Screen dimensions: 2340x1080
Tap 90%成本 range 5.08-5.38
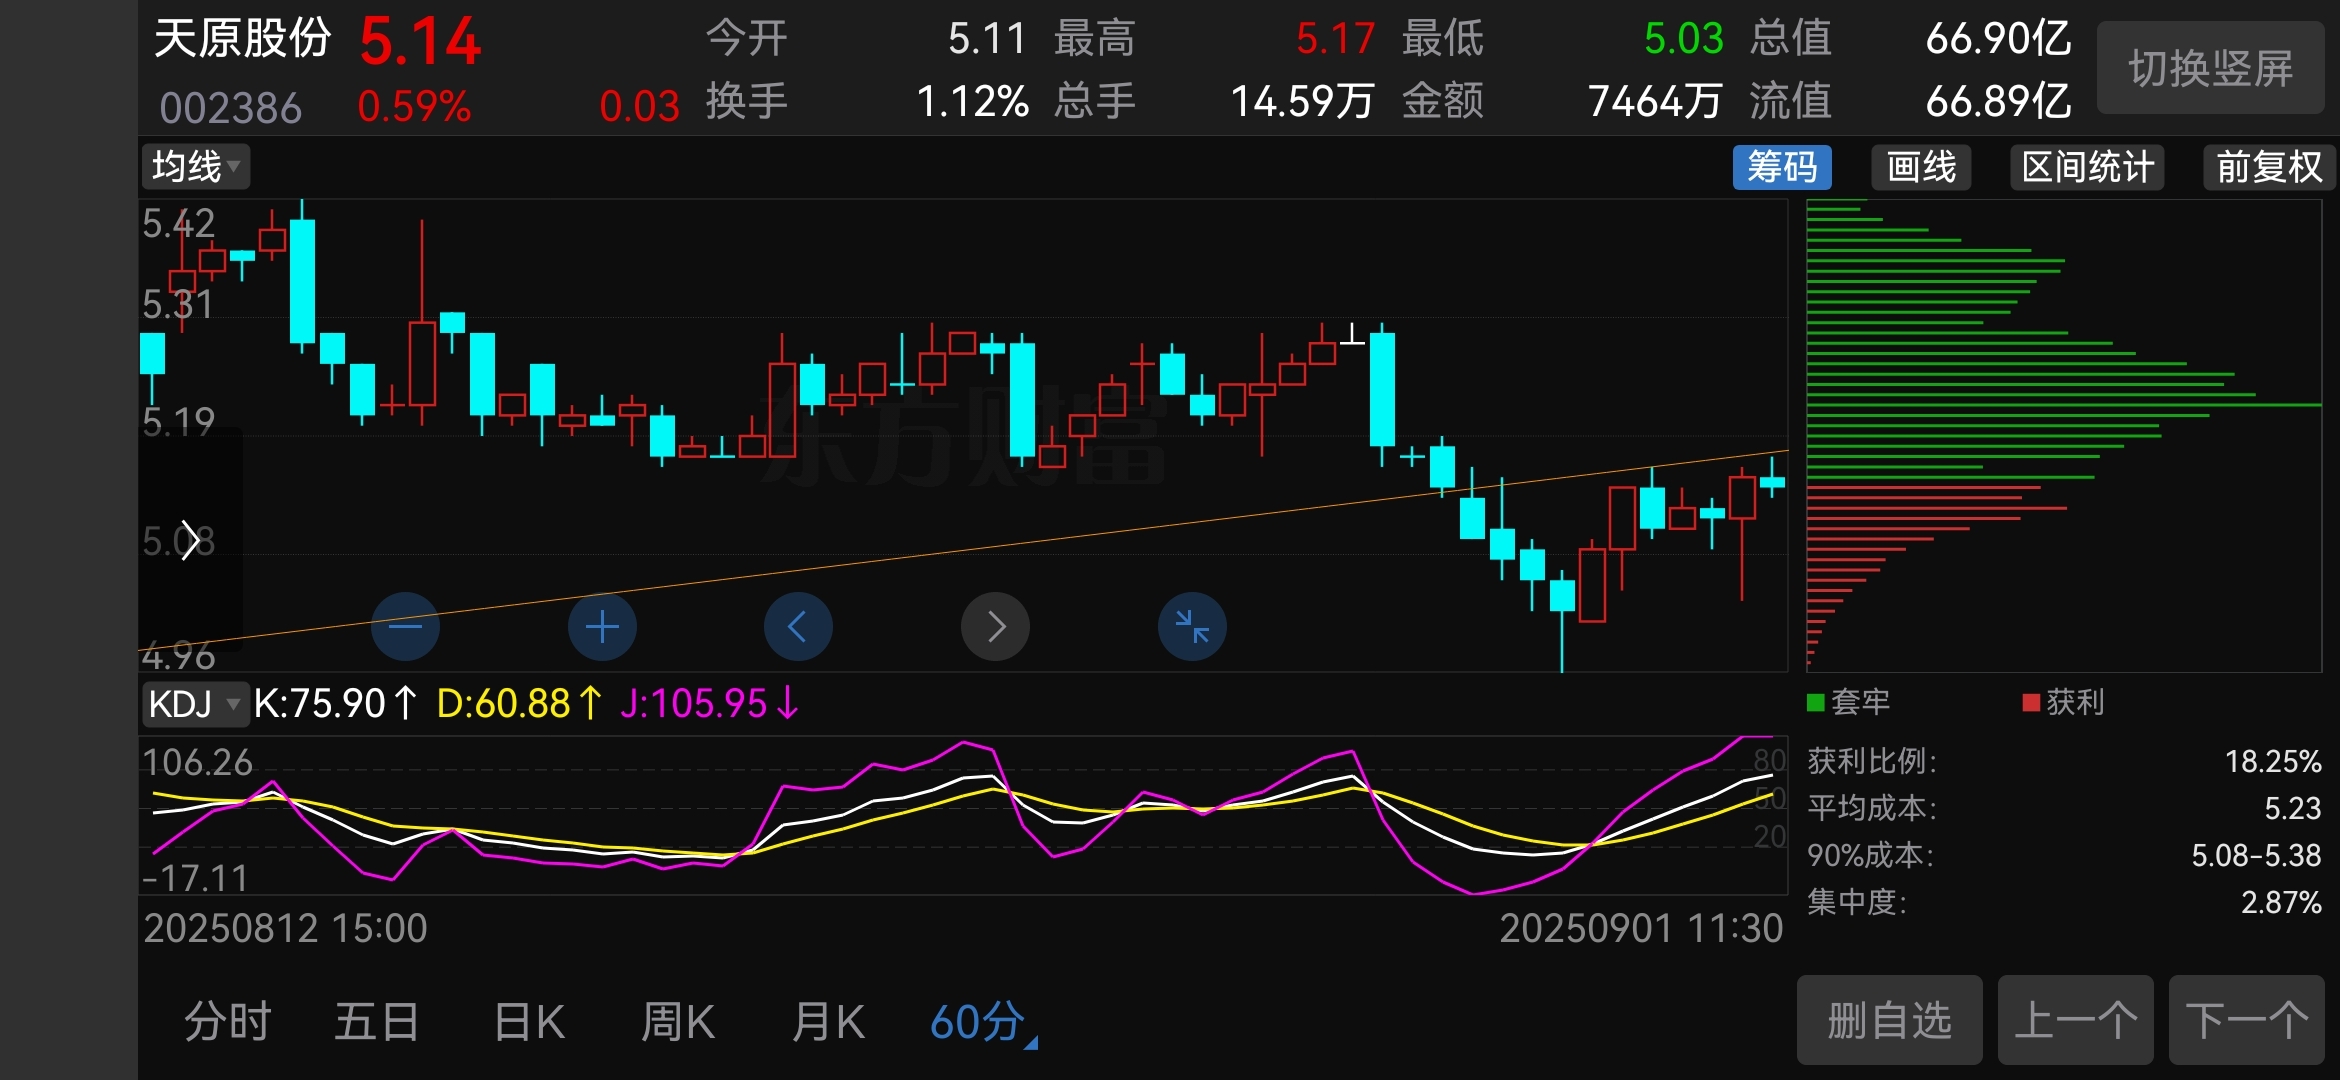click(x=2256, y=855)
